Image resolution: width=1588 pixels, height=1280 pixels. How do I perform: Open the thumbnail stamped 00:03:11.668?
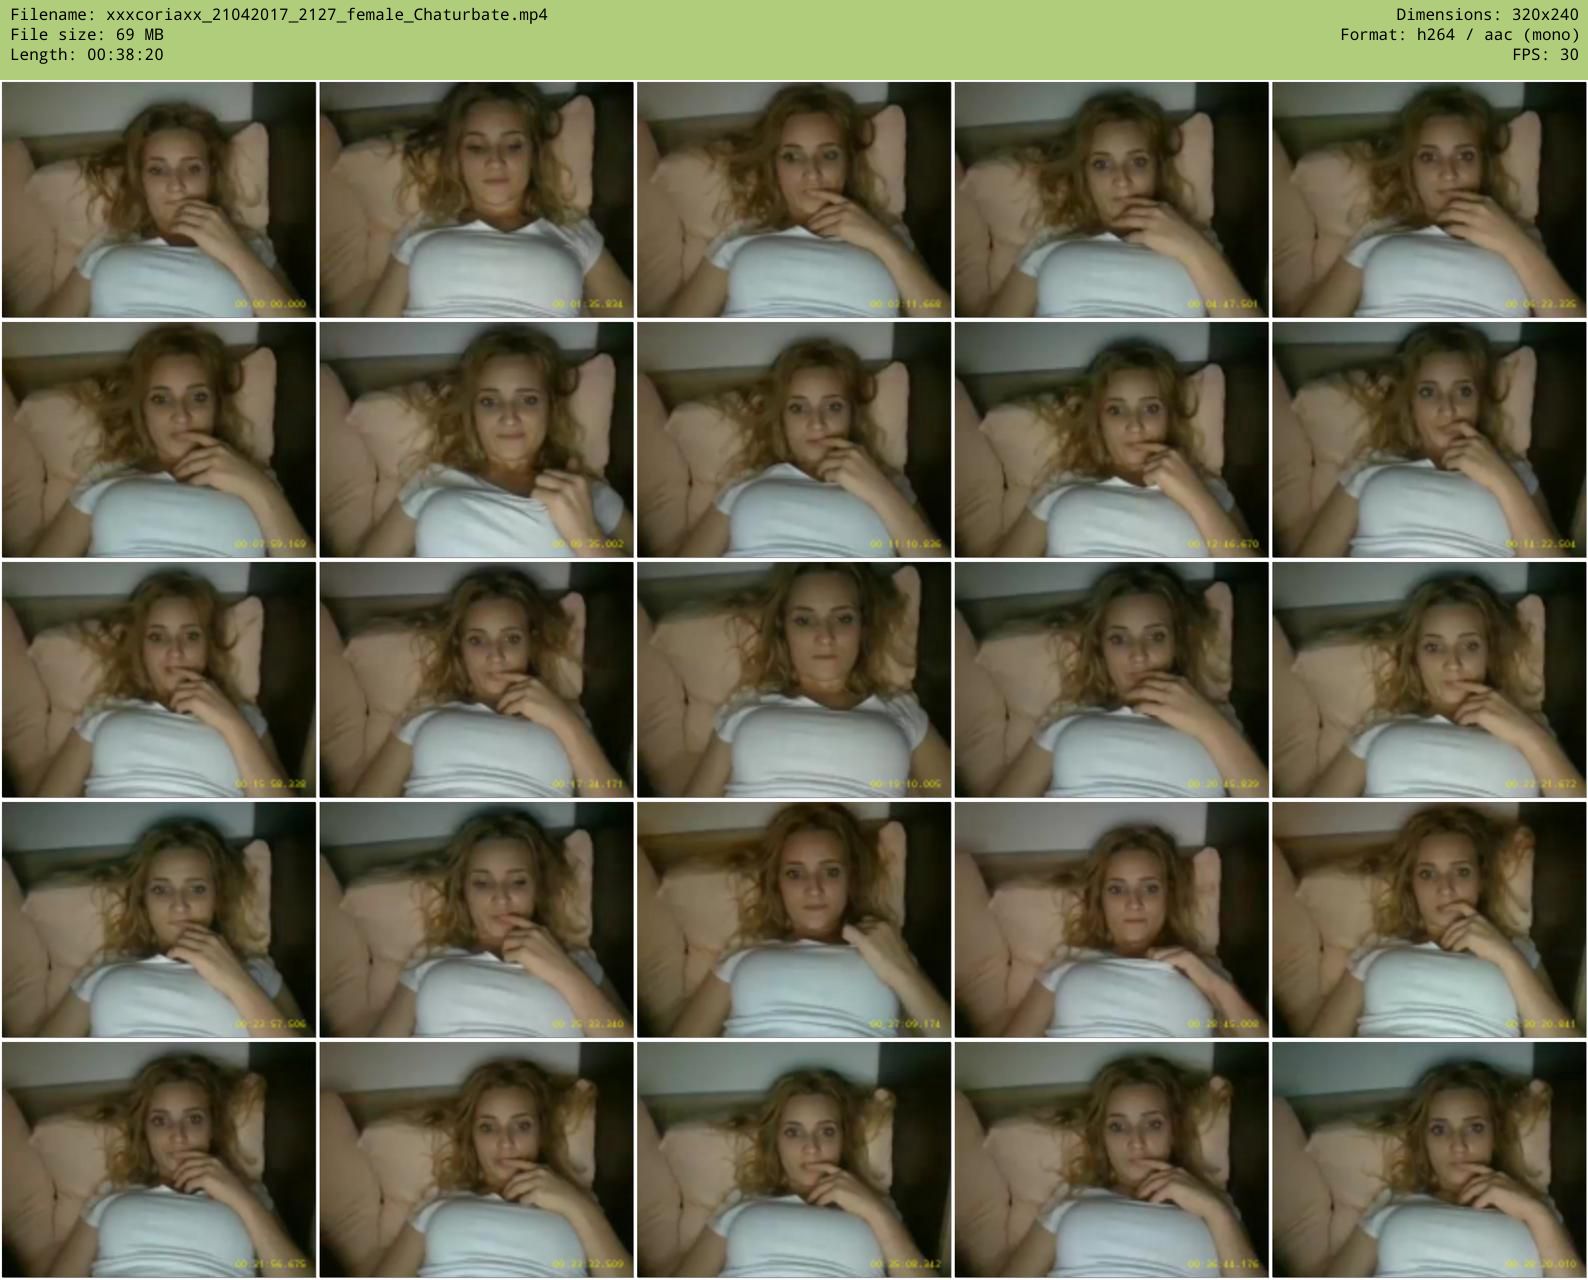point(794,200)
